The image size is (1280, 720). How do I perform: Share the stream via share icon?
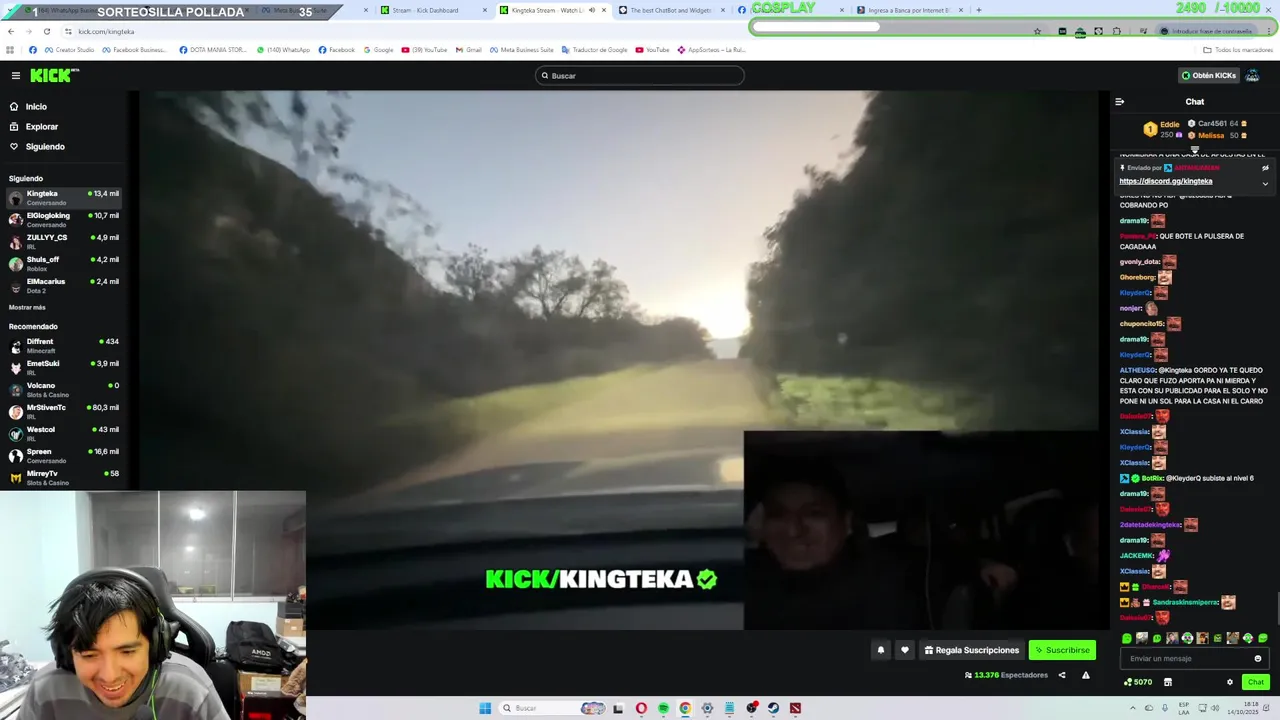point(1062,675)
